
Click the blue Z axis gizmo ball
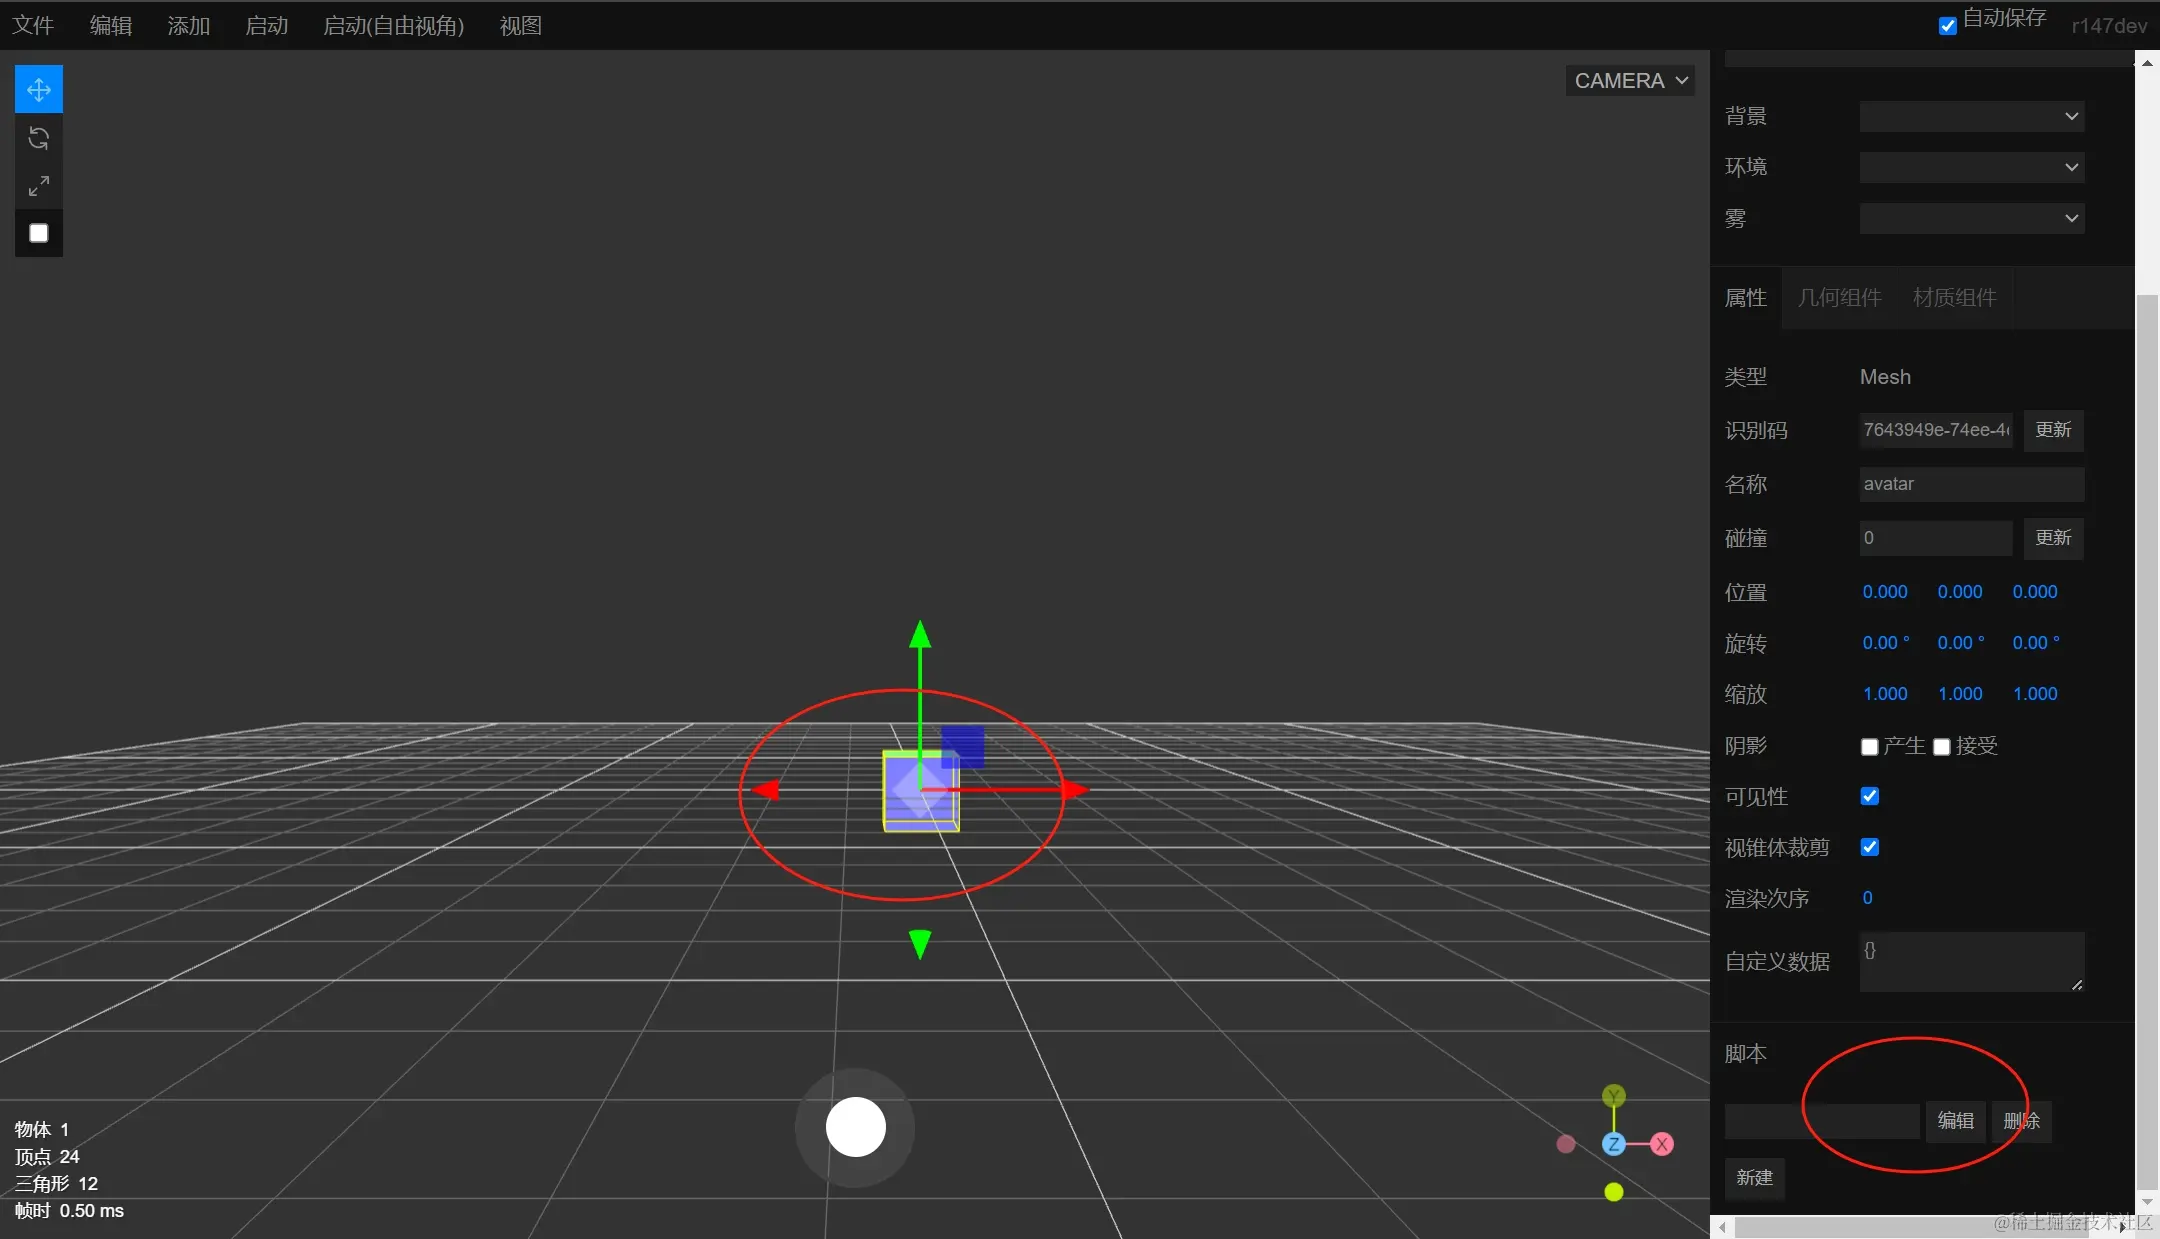point(1613,1144)
